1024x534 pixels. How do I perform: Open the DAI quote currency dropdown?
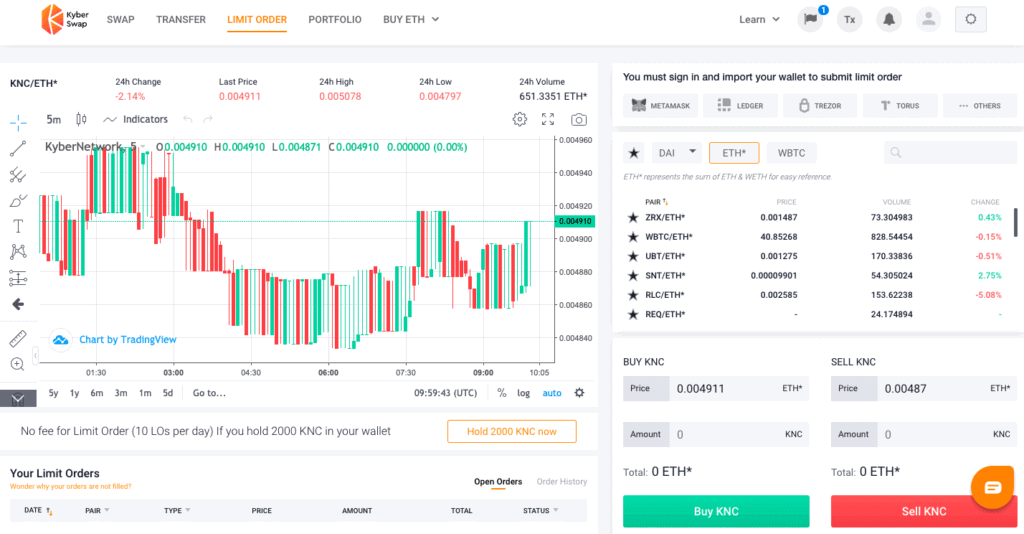click(677, 153)
